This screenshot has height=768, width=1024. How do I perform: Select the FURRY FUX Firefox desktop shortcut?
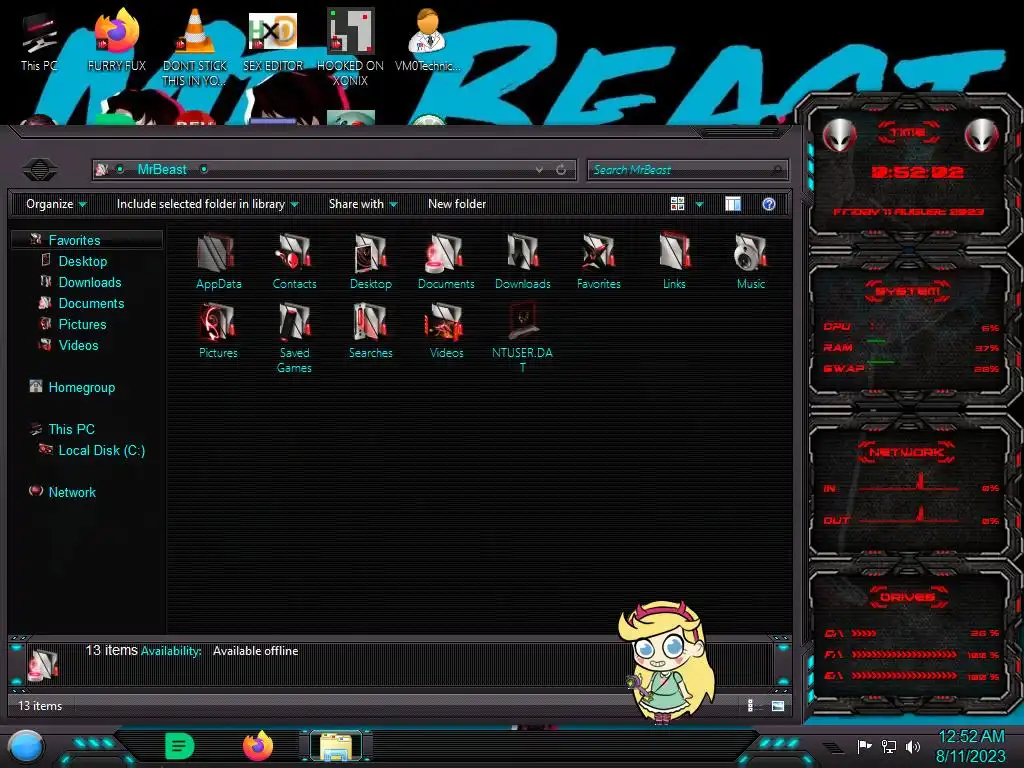coord(116,40)
